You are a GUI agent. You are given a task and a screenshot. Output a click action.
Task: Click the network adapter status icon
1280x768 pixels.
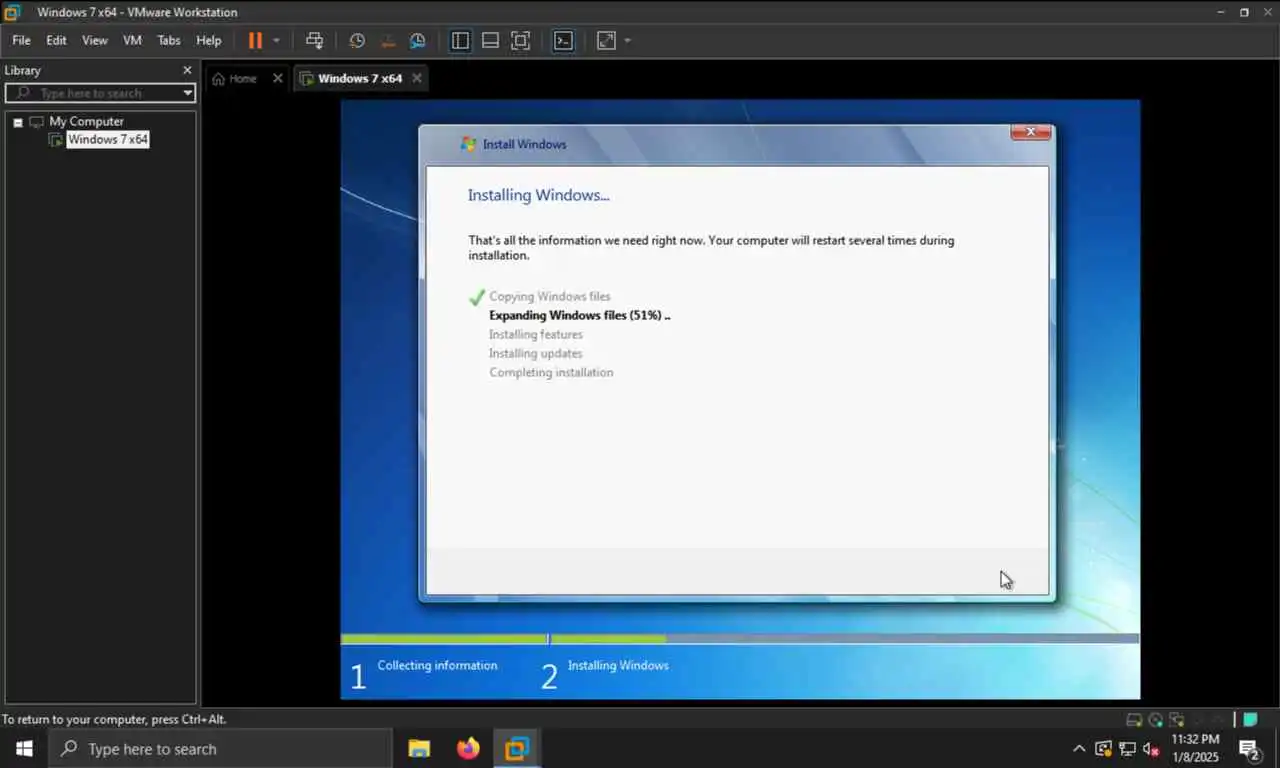(x=1178, y=719)
